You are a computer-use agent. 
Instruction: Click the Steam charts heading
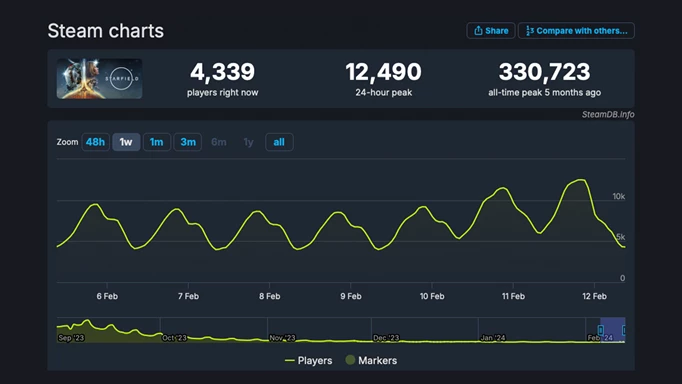[x=106, y=31]
